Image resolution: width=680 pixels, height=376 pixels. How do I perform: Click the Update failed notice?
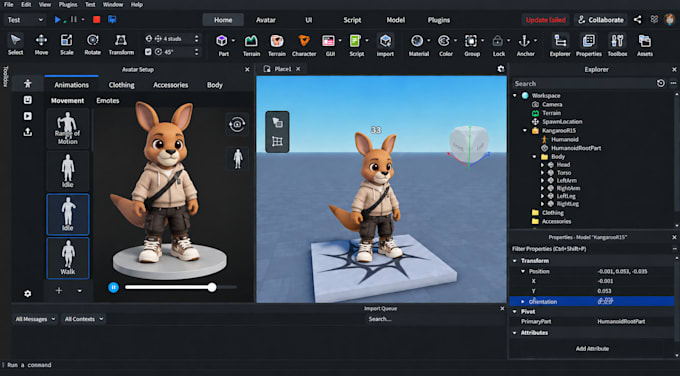[546, 20]
